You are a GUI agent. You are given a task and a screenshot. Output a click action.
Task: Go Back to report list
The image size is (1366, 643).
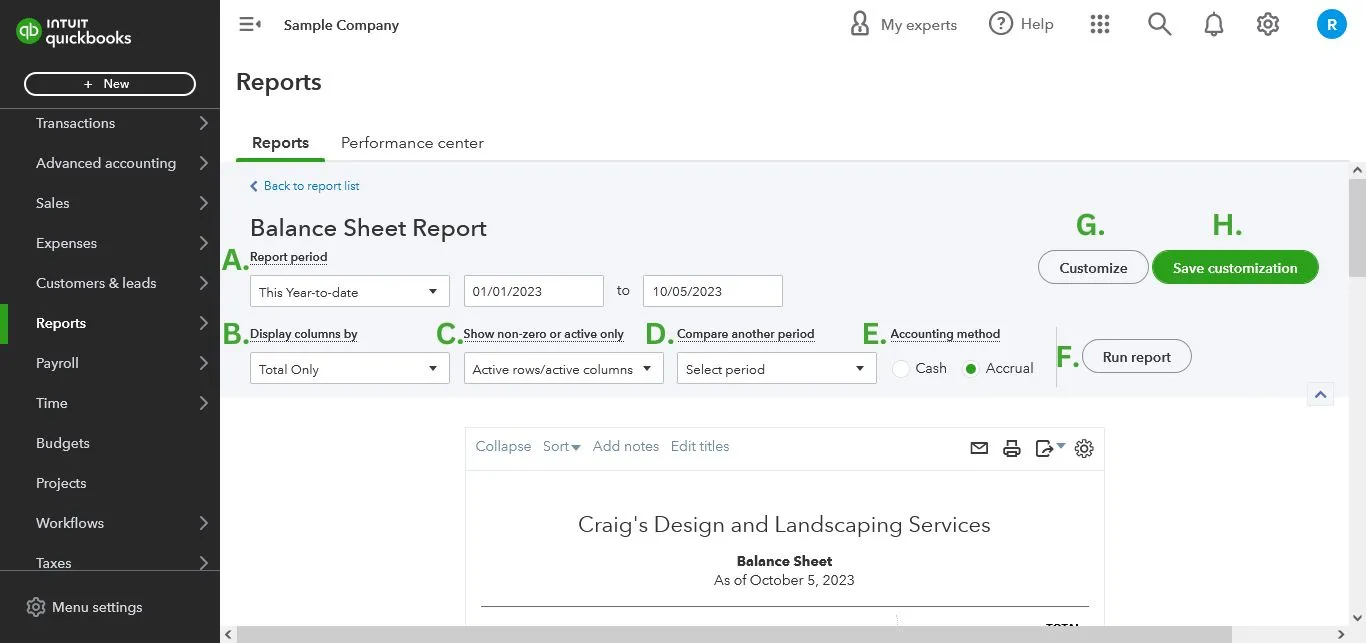point(305,186)
